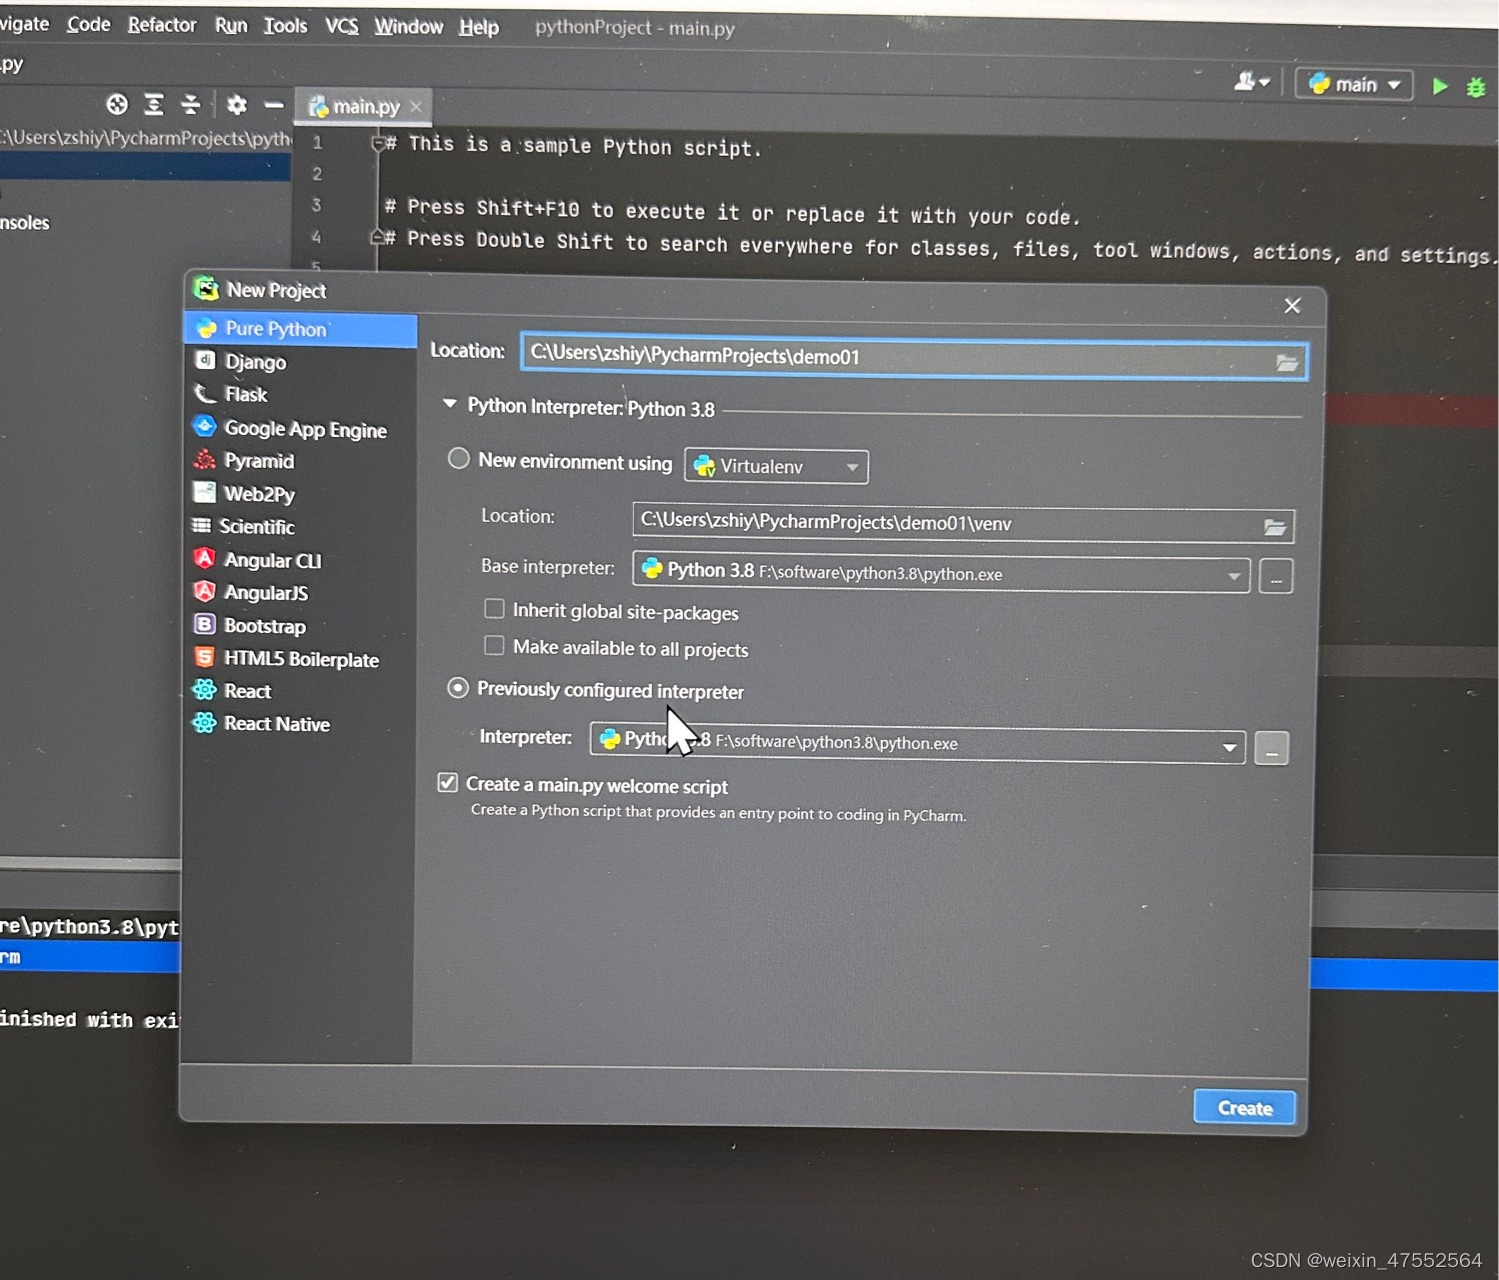This screenshot has width=1499, height=1280.
Task: Fold comment at editor line 1
Action: click(x=378, y=144)
